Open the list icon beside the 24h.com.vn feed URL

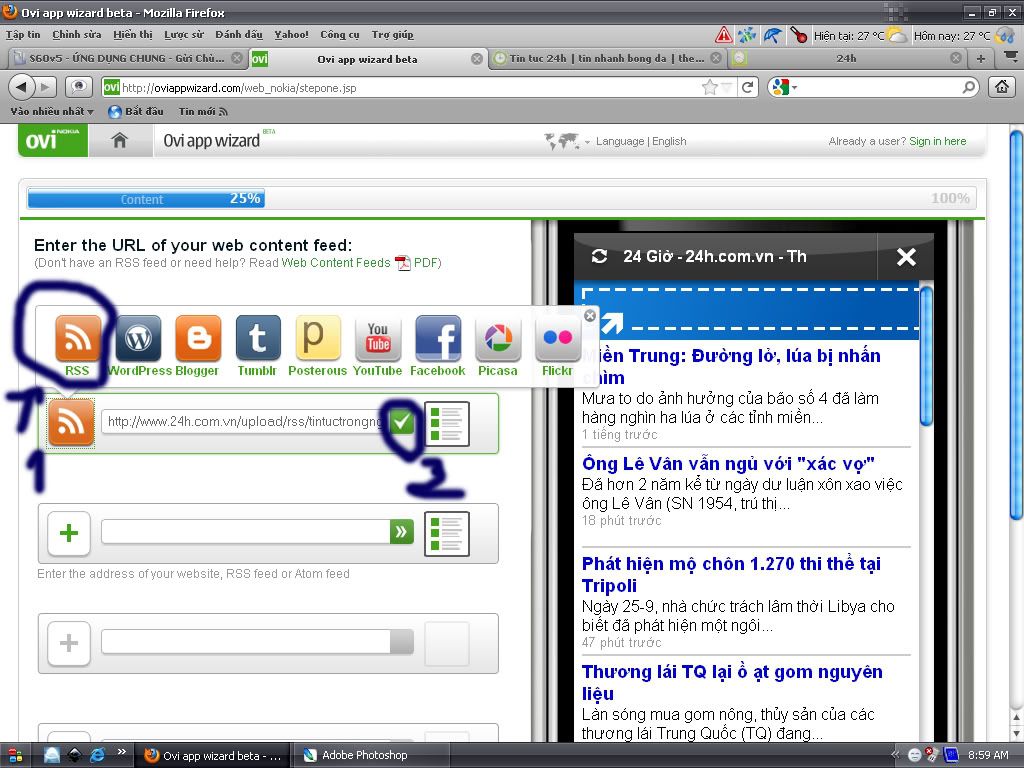447,423
